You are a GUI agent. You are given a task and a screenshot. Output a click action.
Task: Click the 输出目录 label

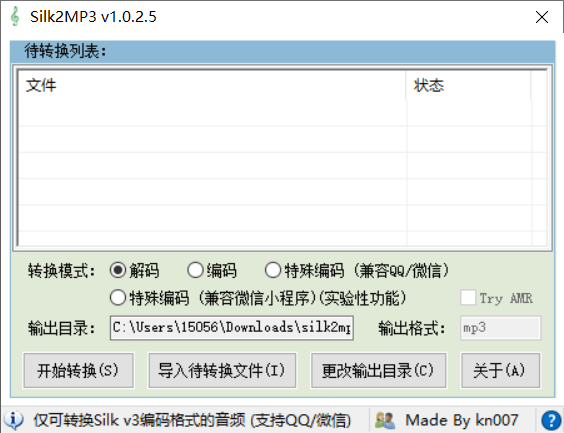[x=62, y=328]
